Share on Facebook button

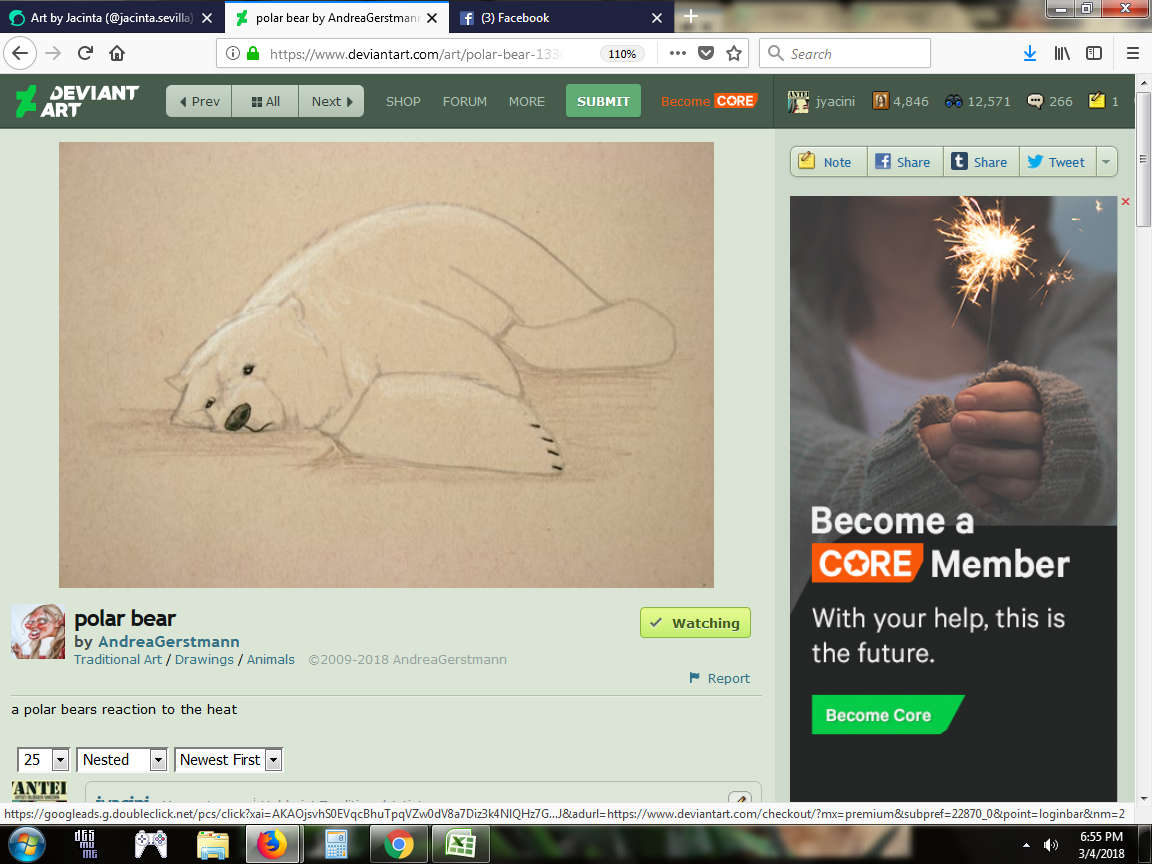[905, 162]
